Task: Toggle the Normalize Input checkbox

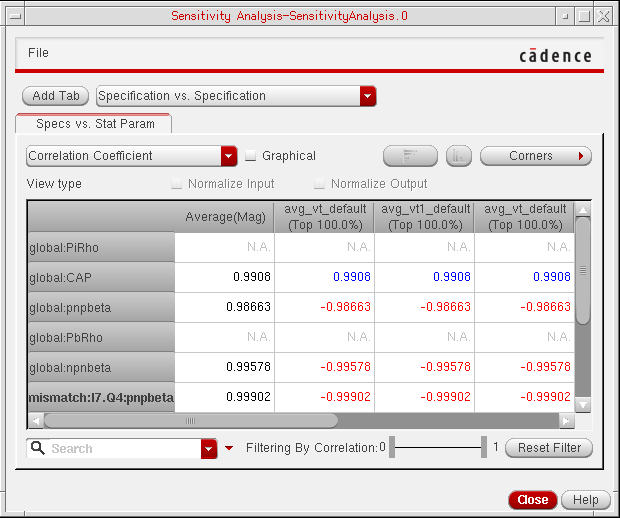Action: [x=177, y=184]
